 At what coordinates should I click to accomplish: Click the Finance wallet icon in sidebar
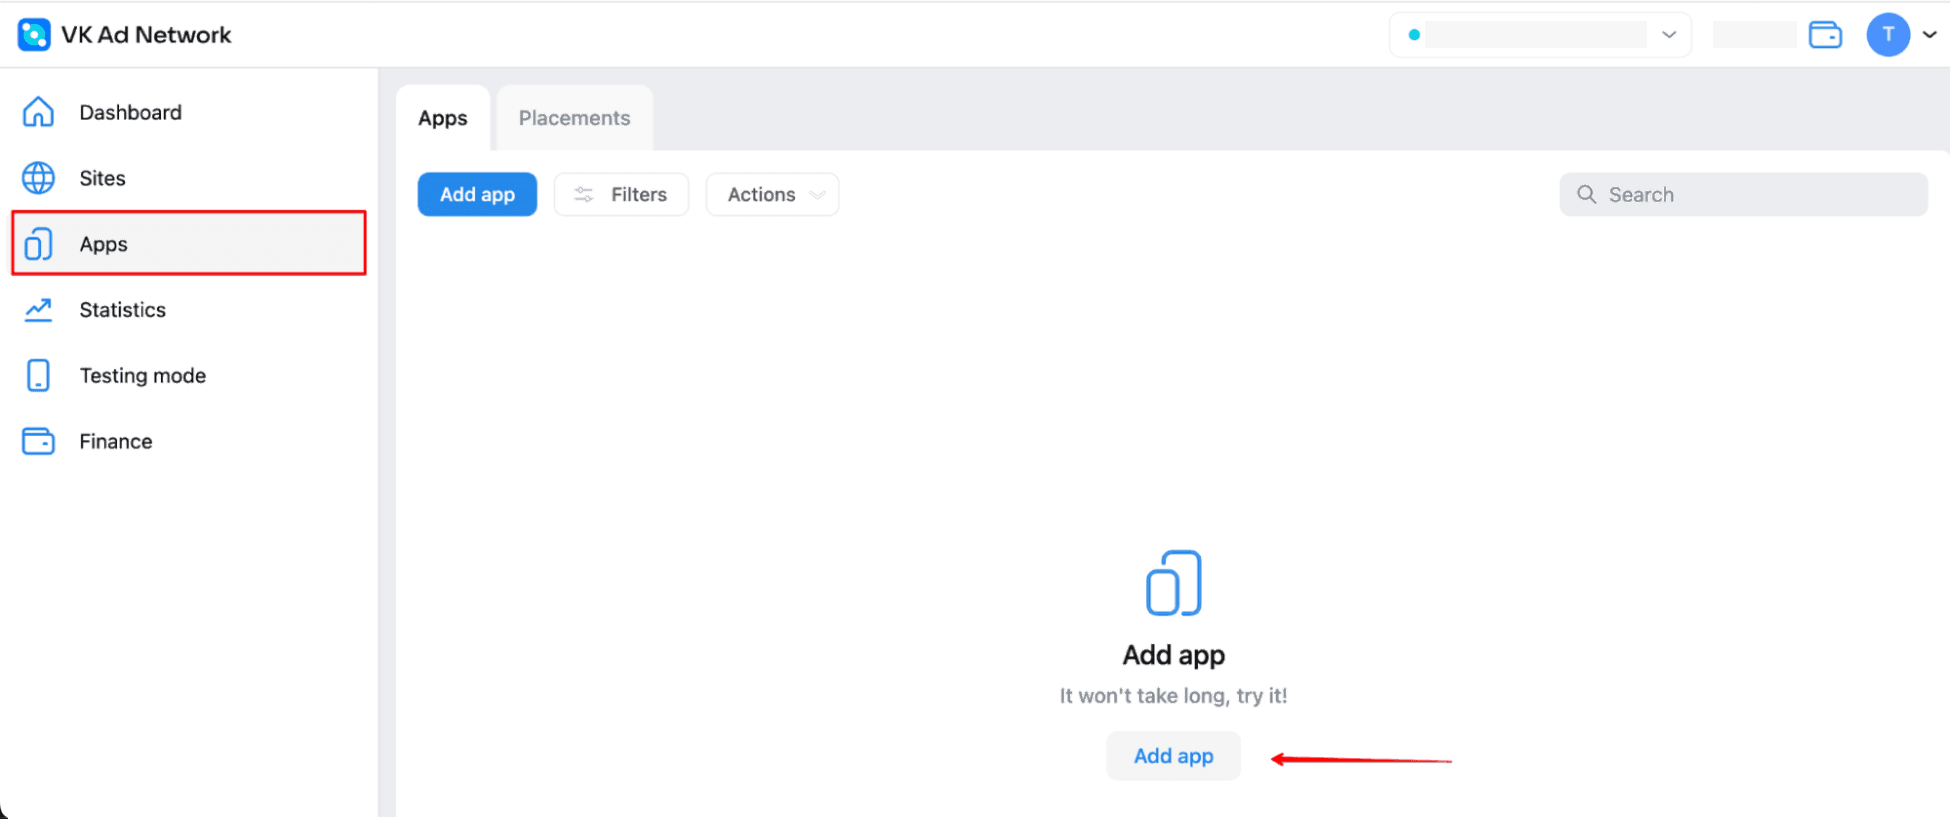[38, 441]
